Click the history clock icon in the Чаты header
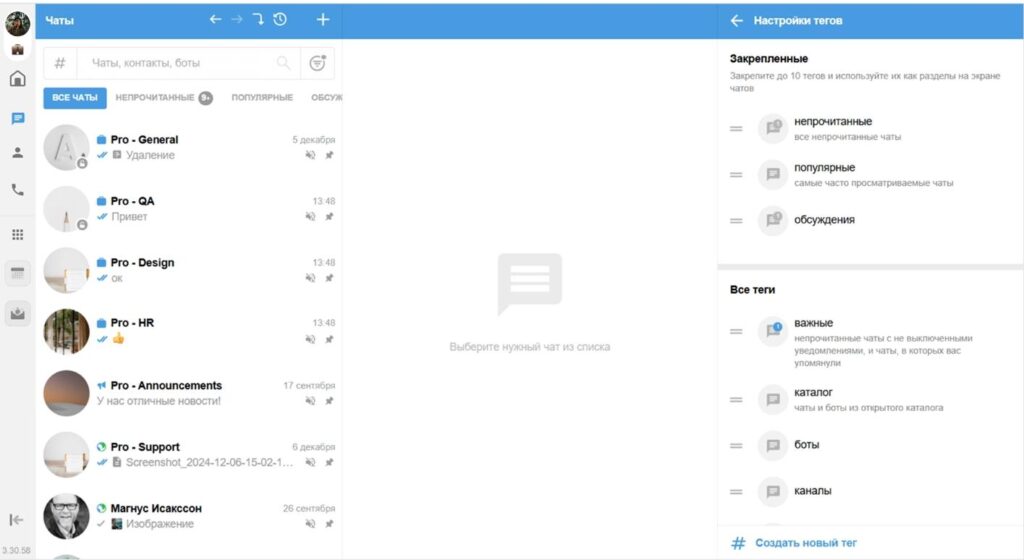 click(x=280, y=19)
